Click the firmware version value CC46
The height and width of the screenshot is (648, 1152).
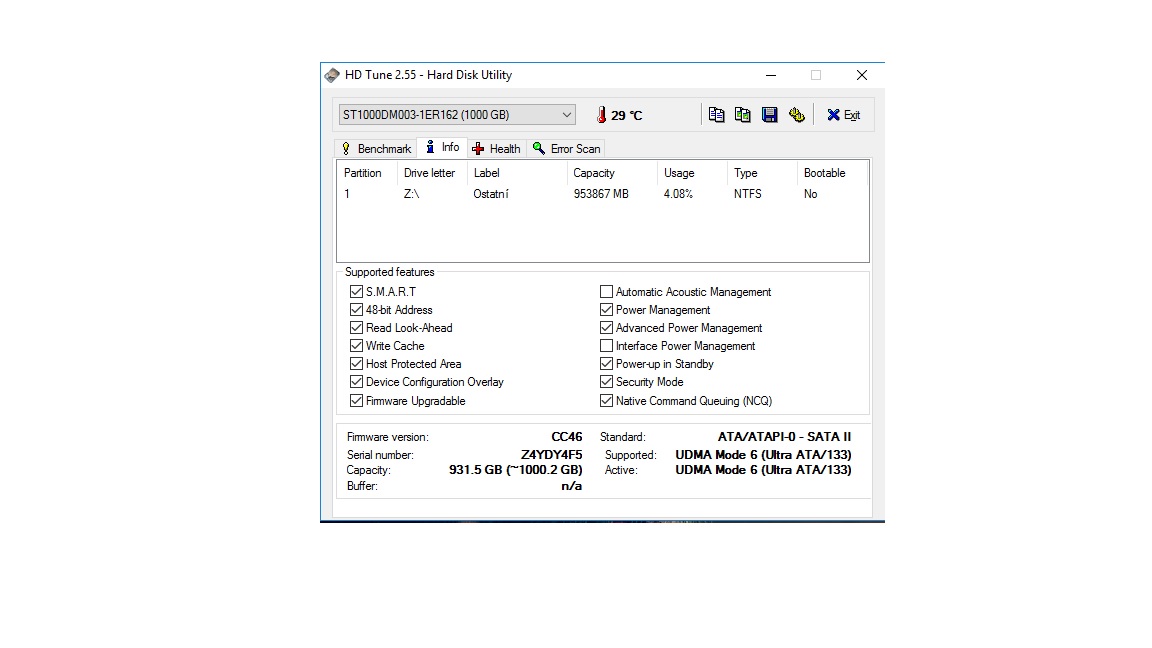coord(566,437)
